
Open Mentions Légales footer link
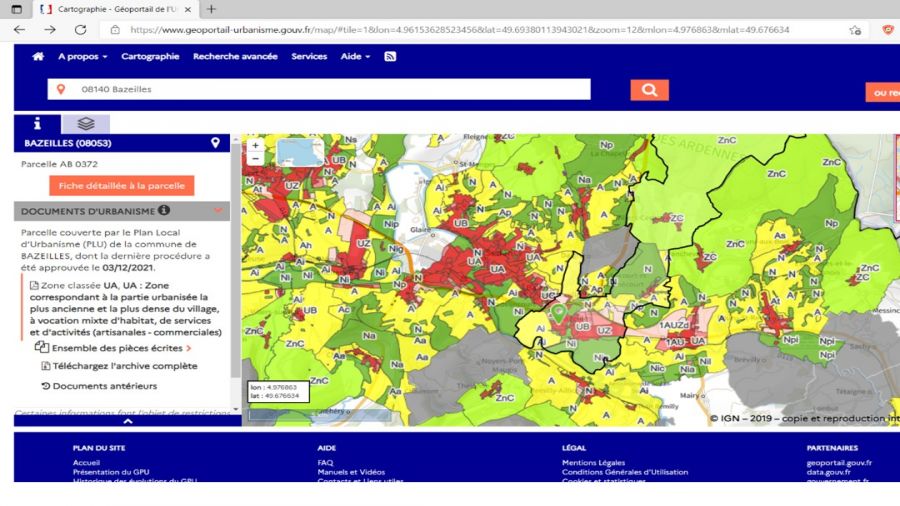(593, 462)
